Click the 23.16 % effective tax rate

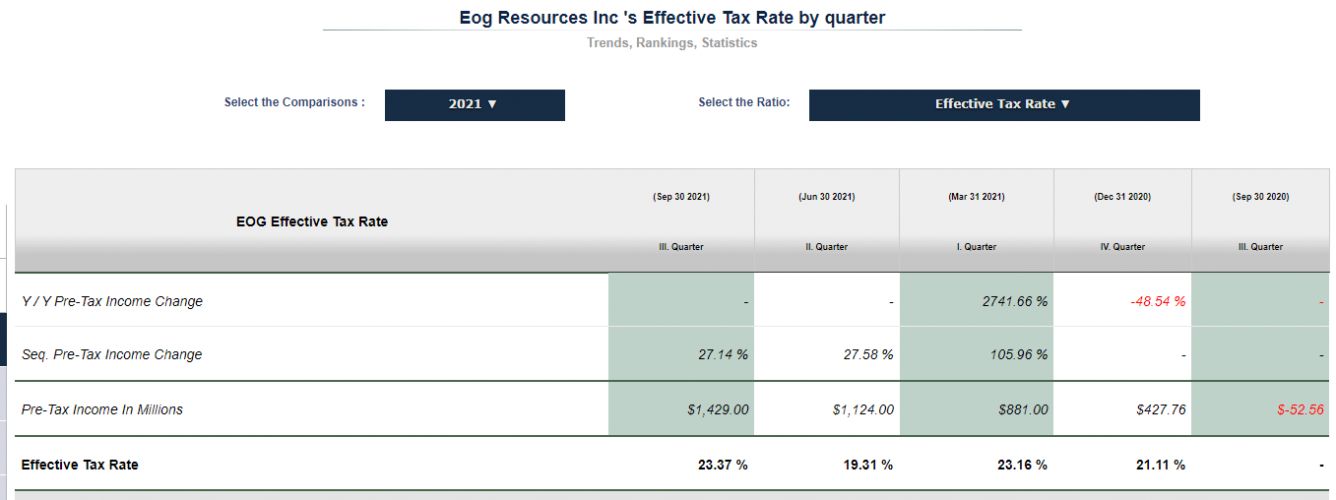tap(1022, 465)
